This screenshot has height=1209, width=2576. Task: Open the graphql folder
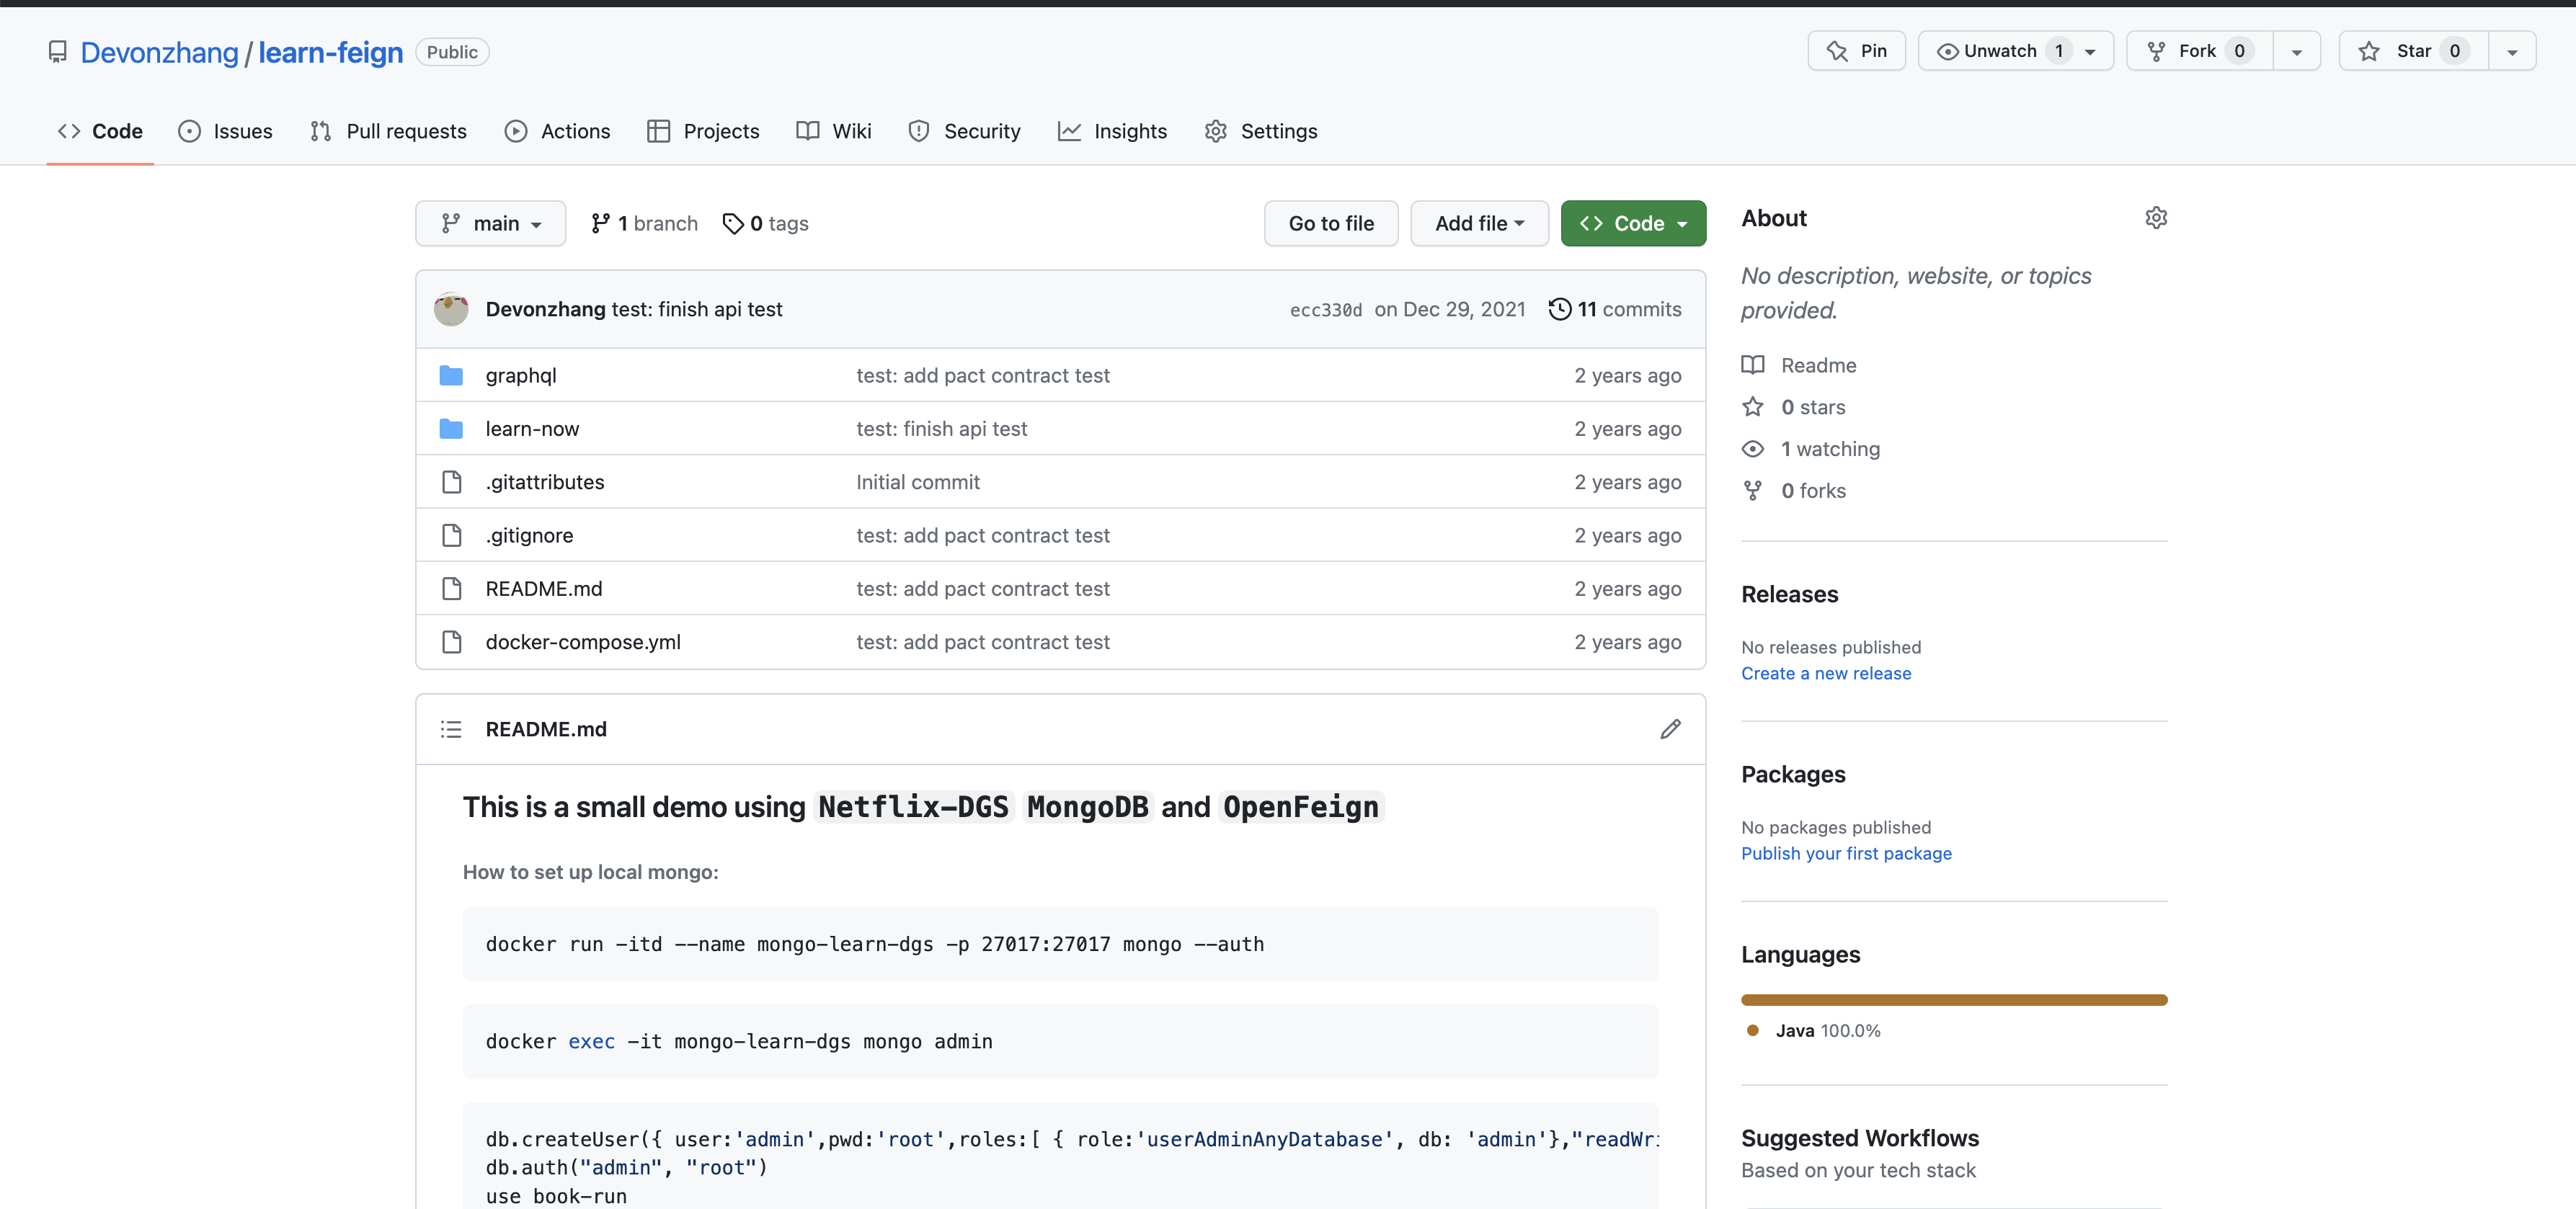coord(521,375)
